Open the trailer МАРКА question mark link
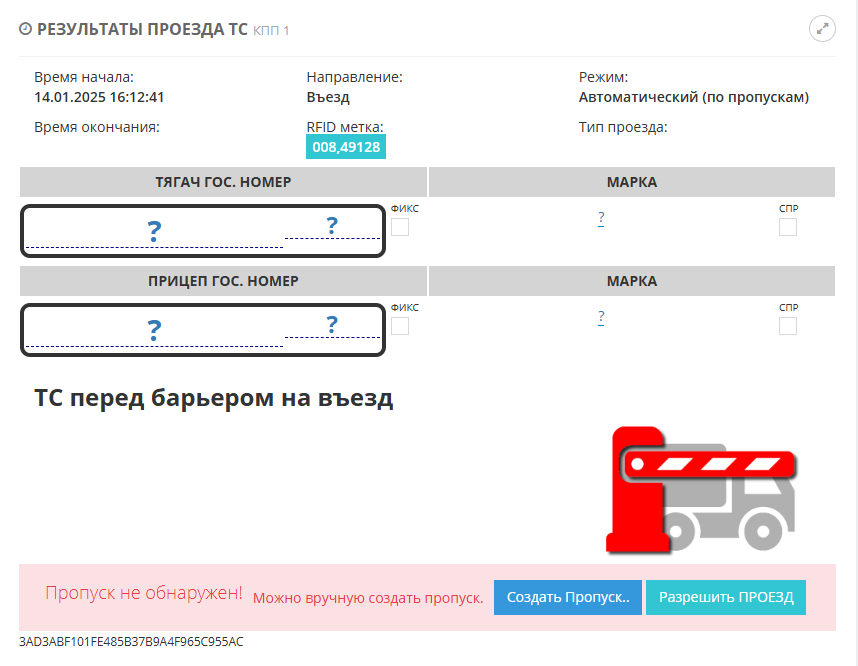858x666 pixels. (601, 317)
